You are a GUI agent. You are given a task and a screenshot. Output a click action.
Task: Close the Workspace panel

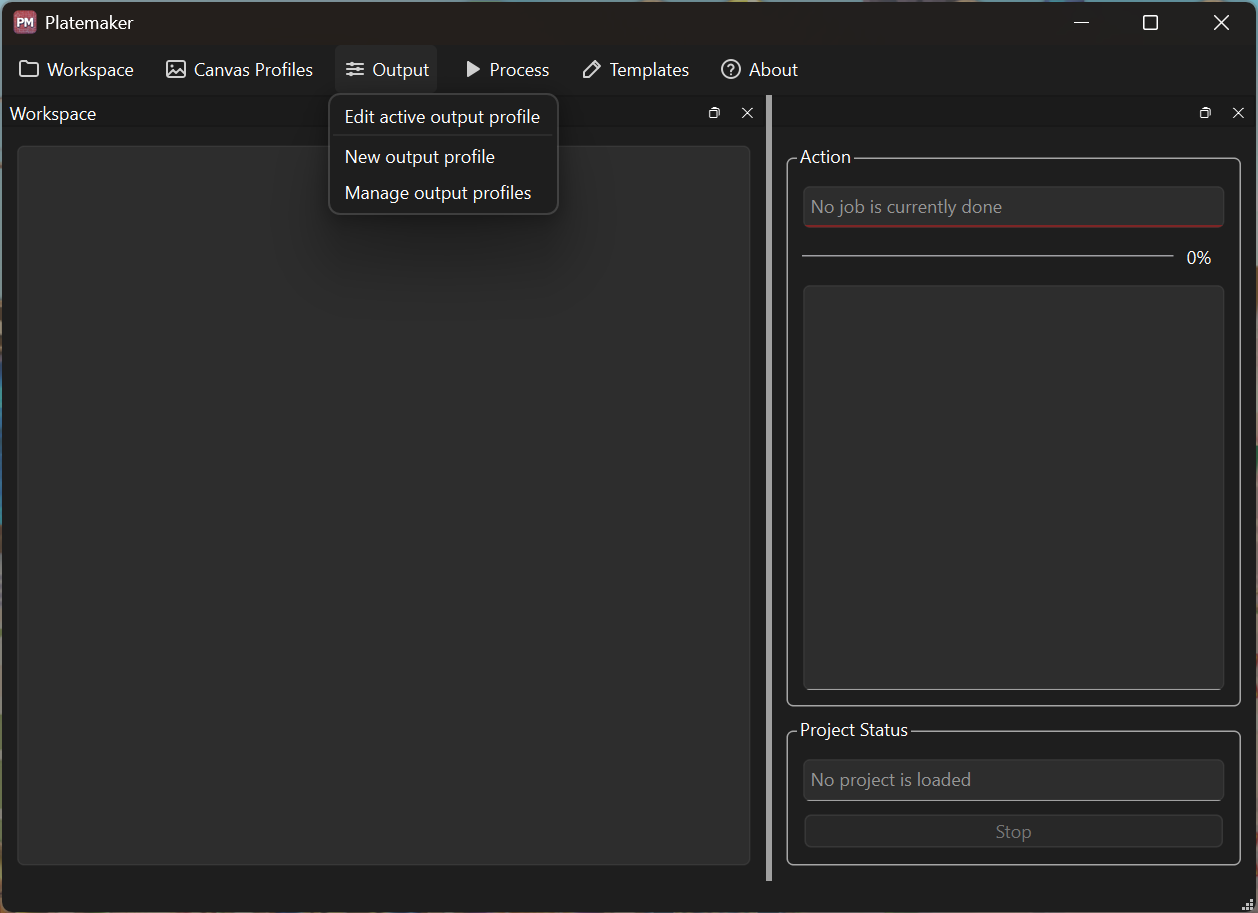(747, 113)
